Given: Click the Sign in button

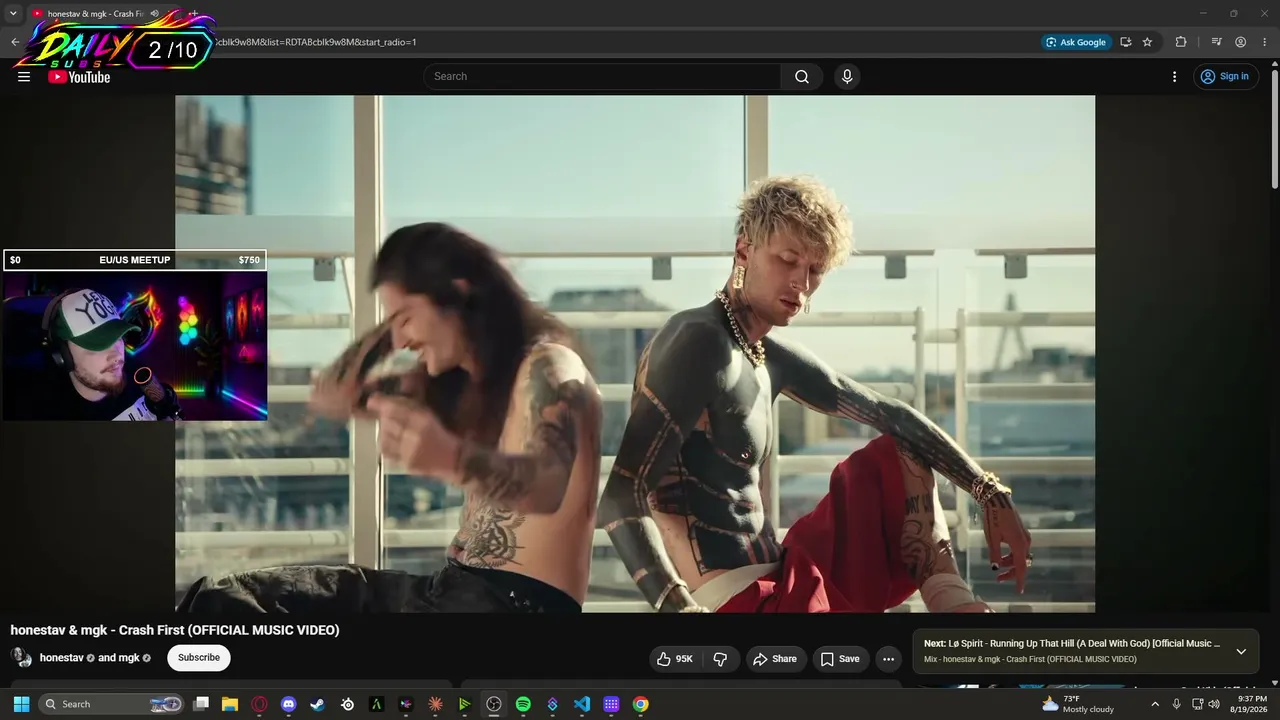Looking at the screenshot, I should [1225, 77].
